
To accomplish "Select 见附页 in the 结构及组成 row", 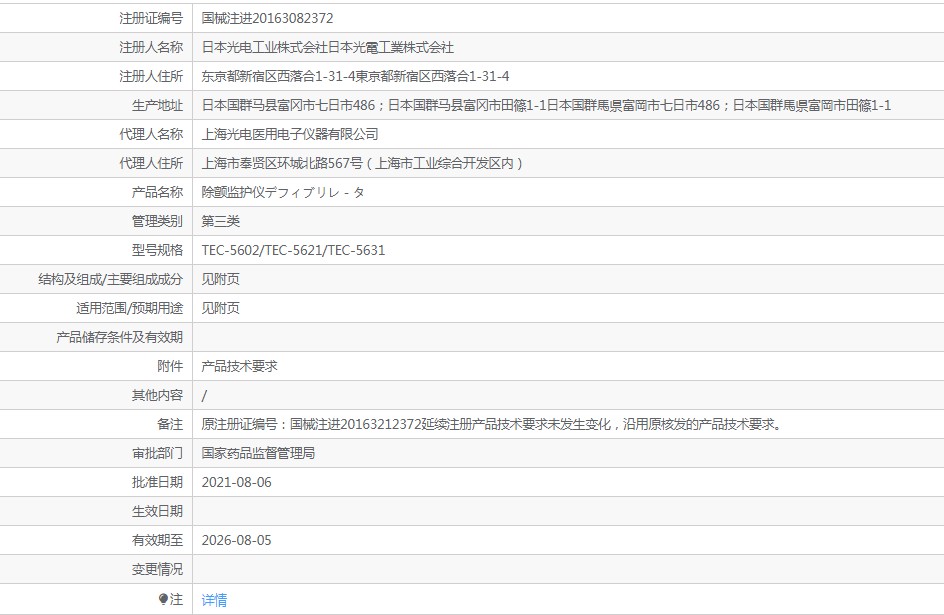I will coord(220,279).
